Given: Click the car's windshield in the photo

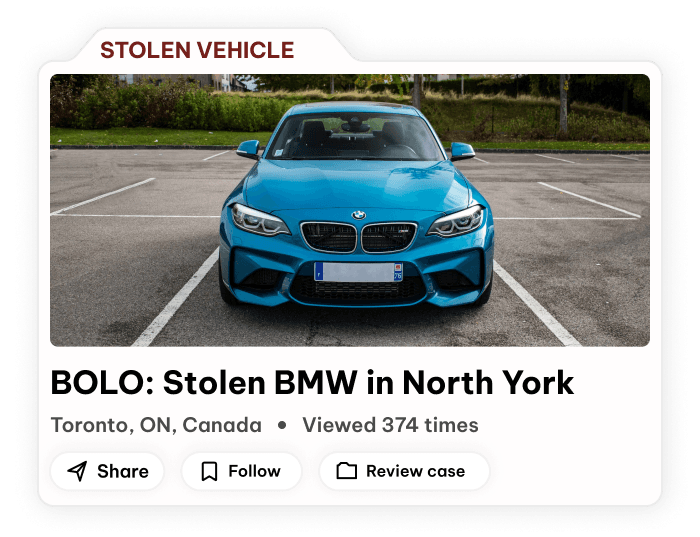Looking at the screenshot, I should pyautogui.click(x=355, y=135).
